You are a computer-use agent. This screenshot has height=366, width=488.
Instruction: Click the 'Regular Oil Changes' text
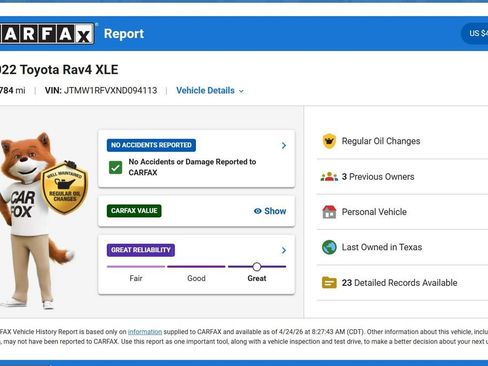point(381,141)
